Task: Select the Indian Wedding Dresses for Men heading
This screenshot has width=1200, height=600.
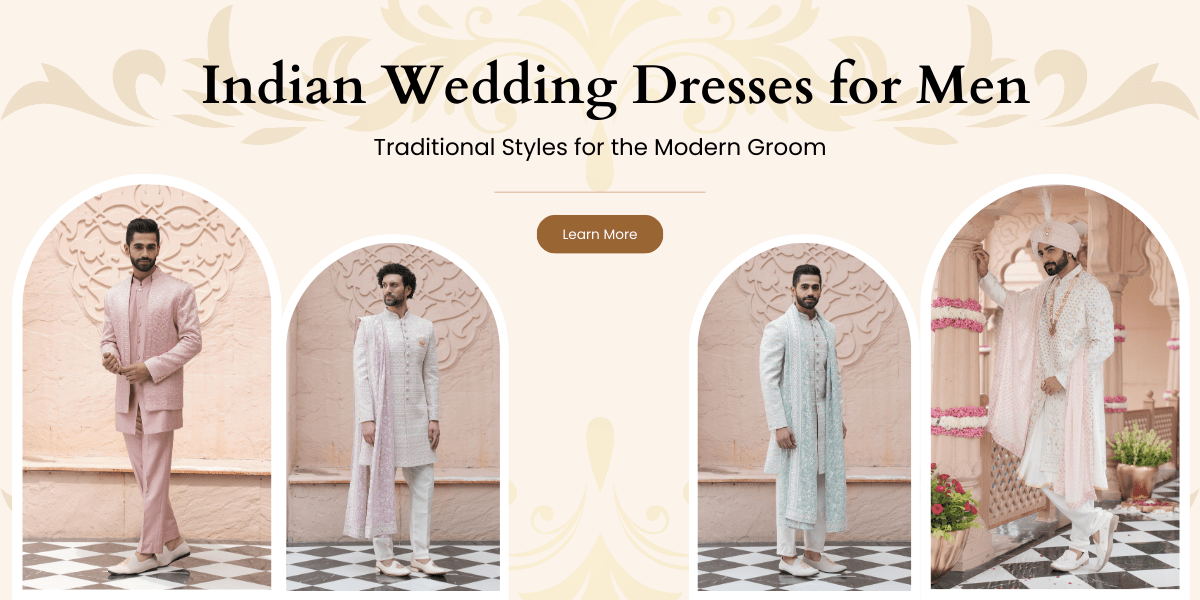Action: 615,87
